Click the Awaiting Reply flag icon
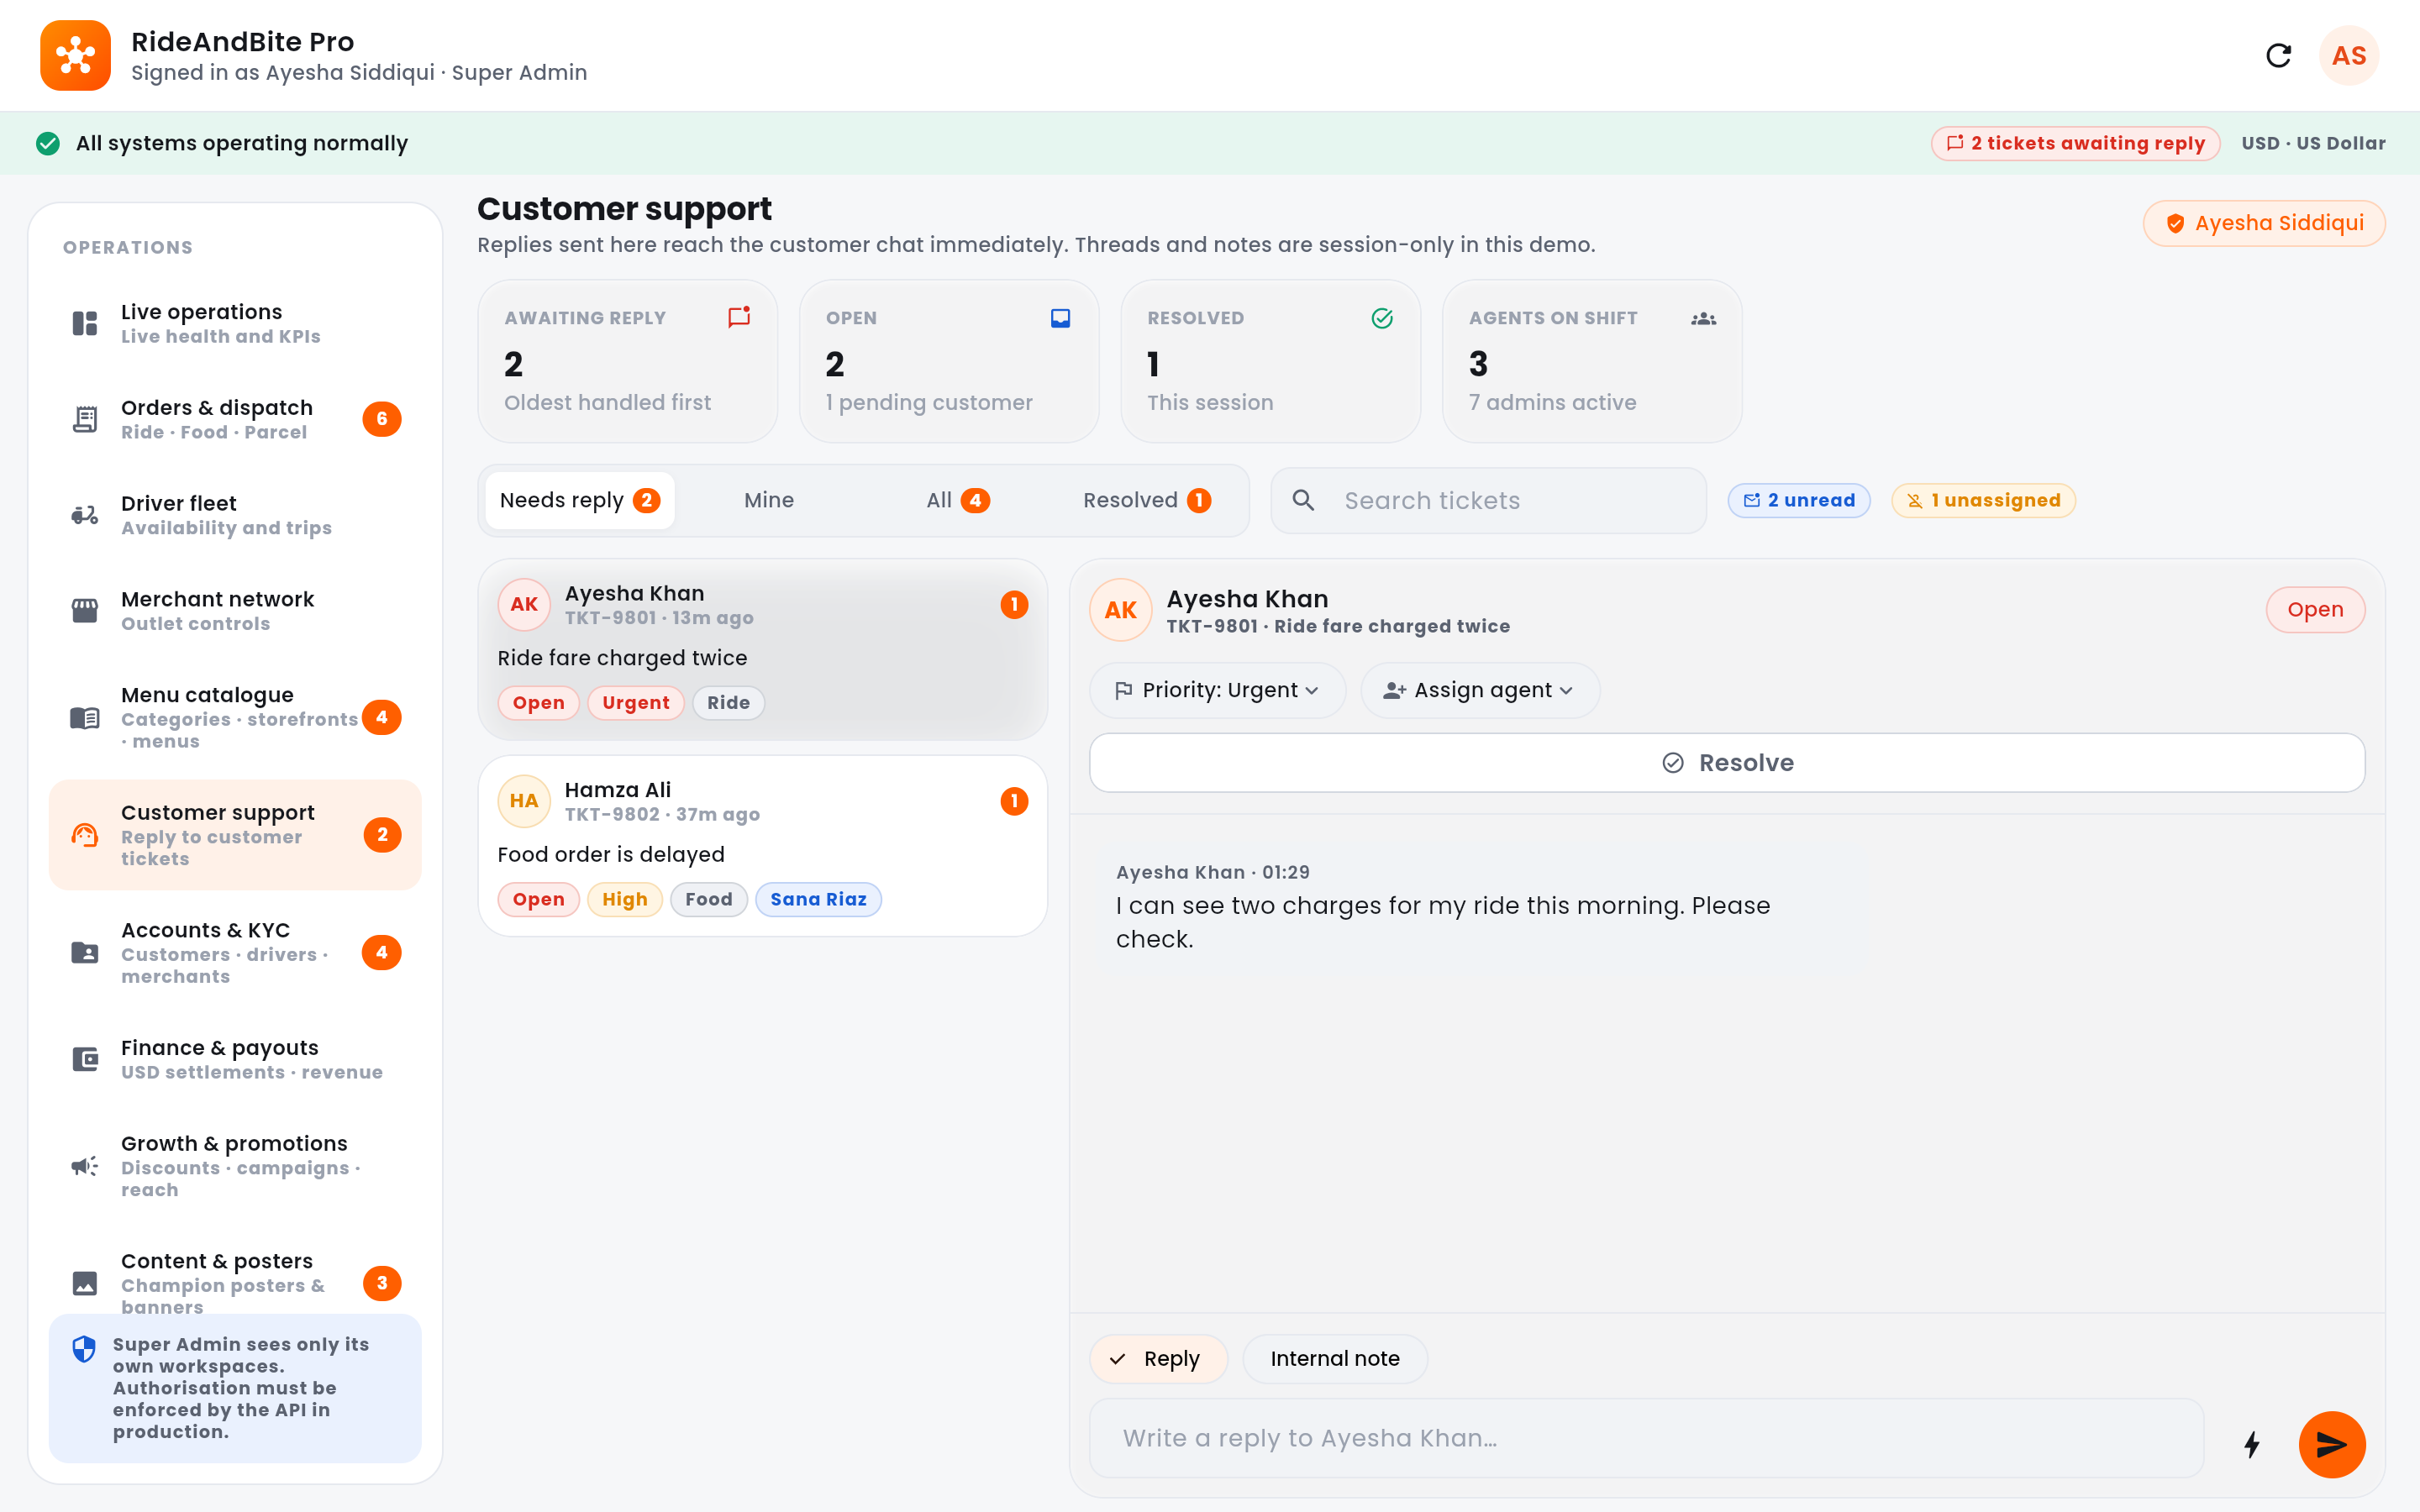The height and width of the screenshot is (1512, 2420). [x=739, y=317]
